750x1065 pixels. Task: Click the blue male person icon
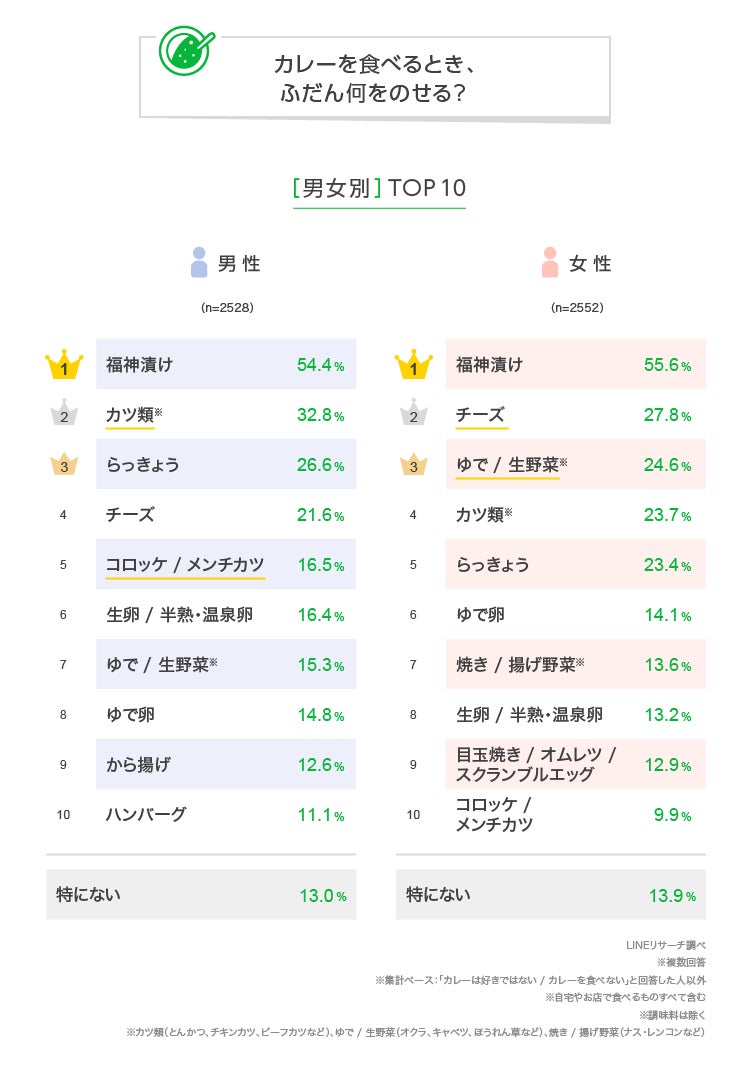pyautogui.click(x=199, y=263)
